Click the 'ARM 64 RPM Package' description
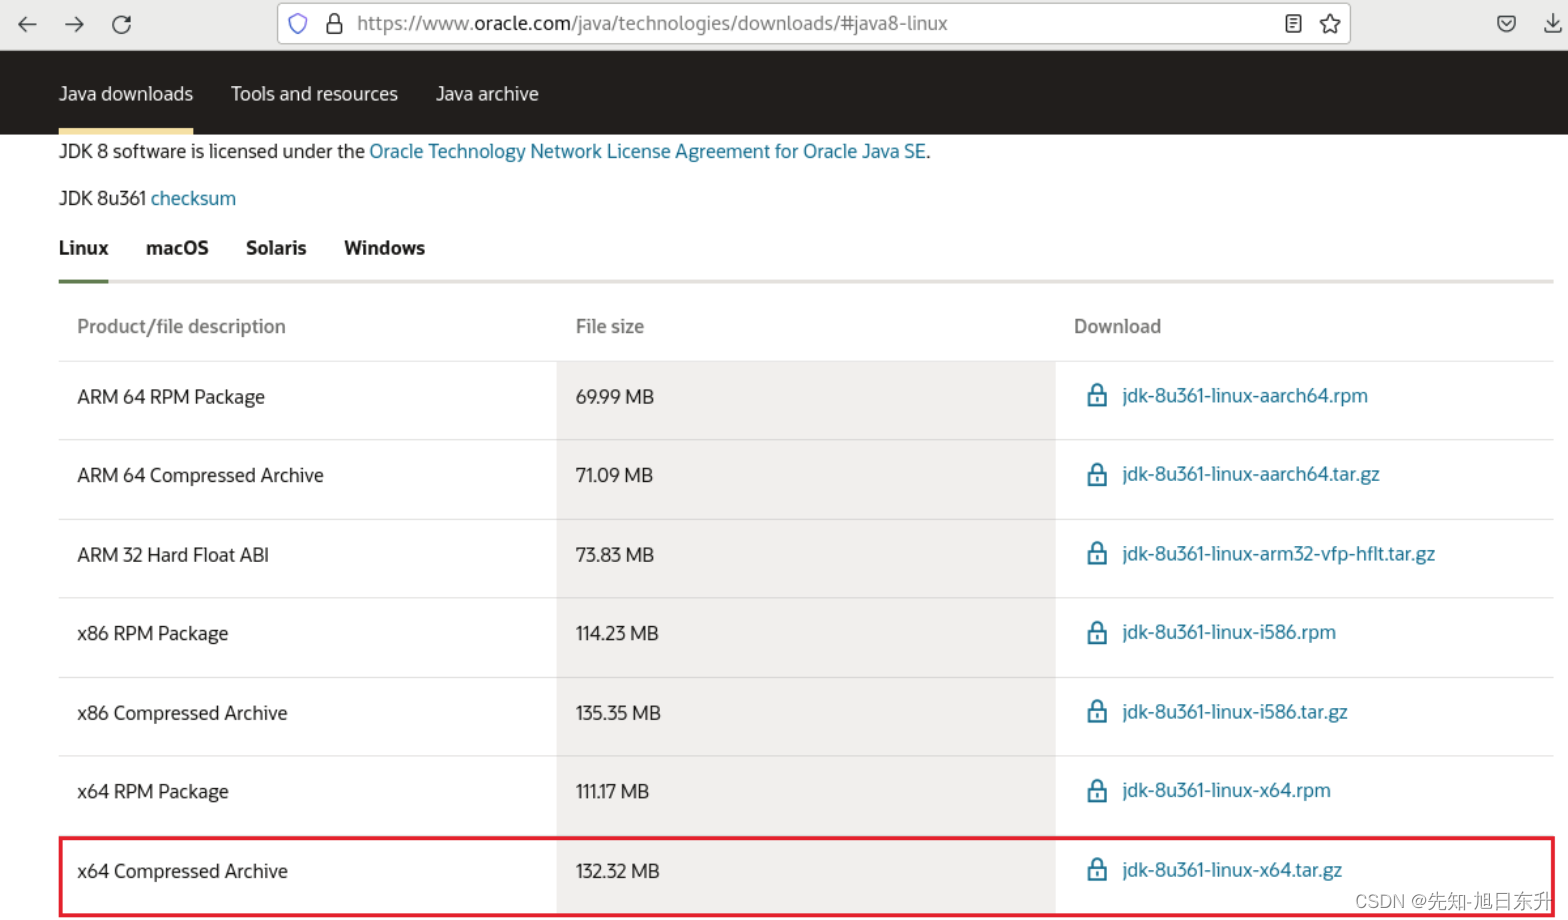Screen dimensions: 1568x920 tap(171, 397)
